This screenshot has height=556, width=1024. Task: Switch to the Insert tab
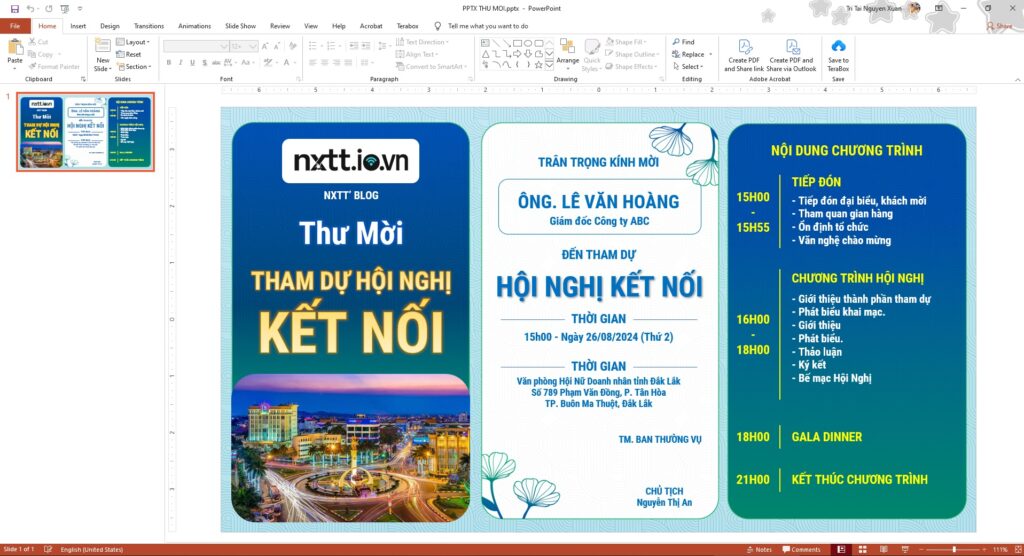click(x=78, y=26)
